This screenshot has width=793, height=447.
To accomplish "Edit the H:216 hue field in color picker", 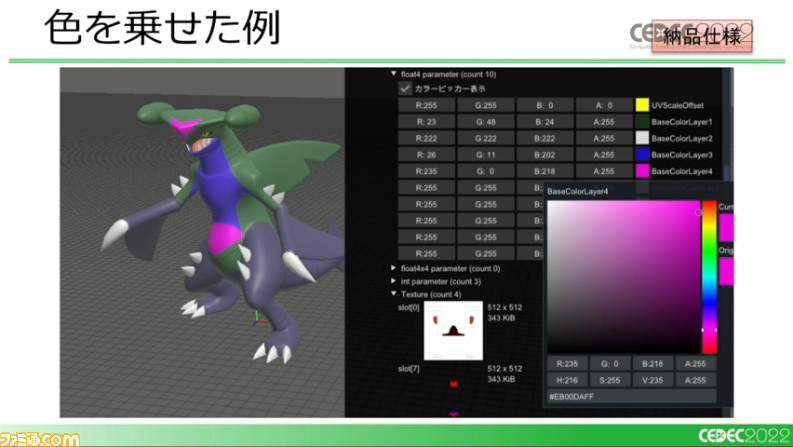I will pyautogui.click(x=566, y=380).
